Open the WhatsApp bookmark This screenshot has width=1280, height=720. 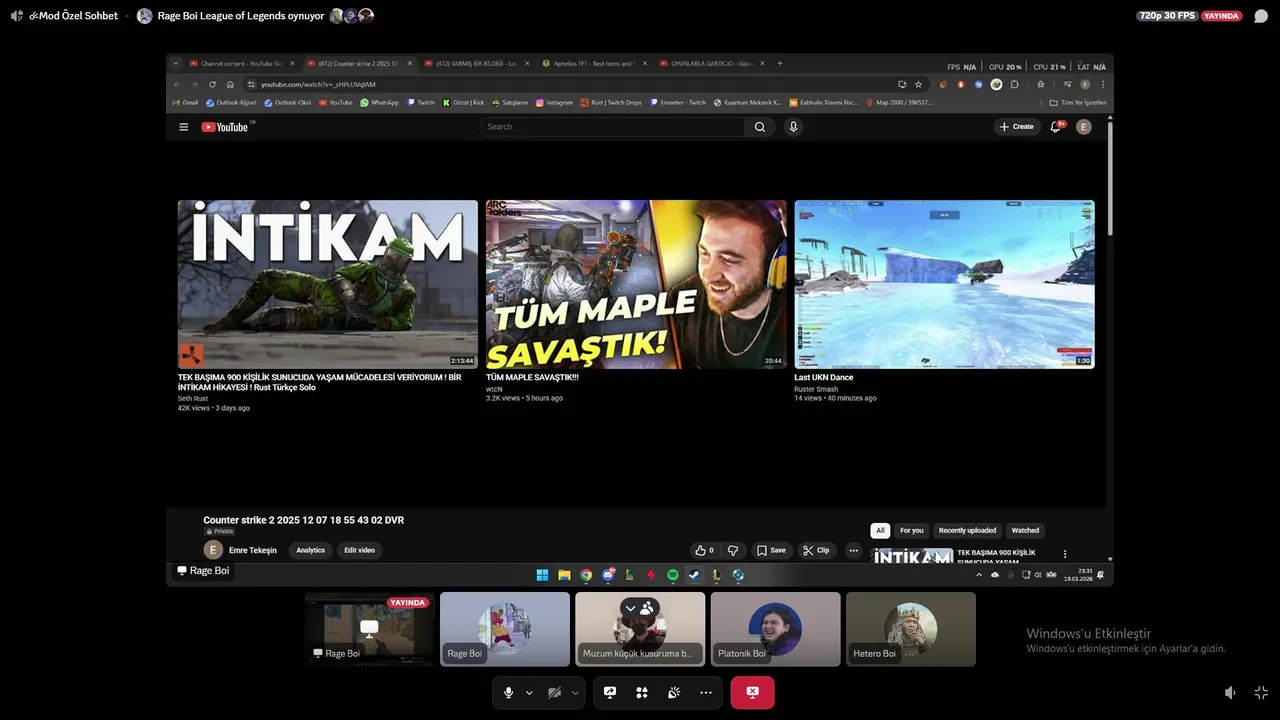pos(379,102)
